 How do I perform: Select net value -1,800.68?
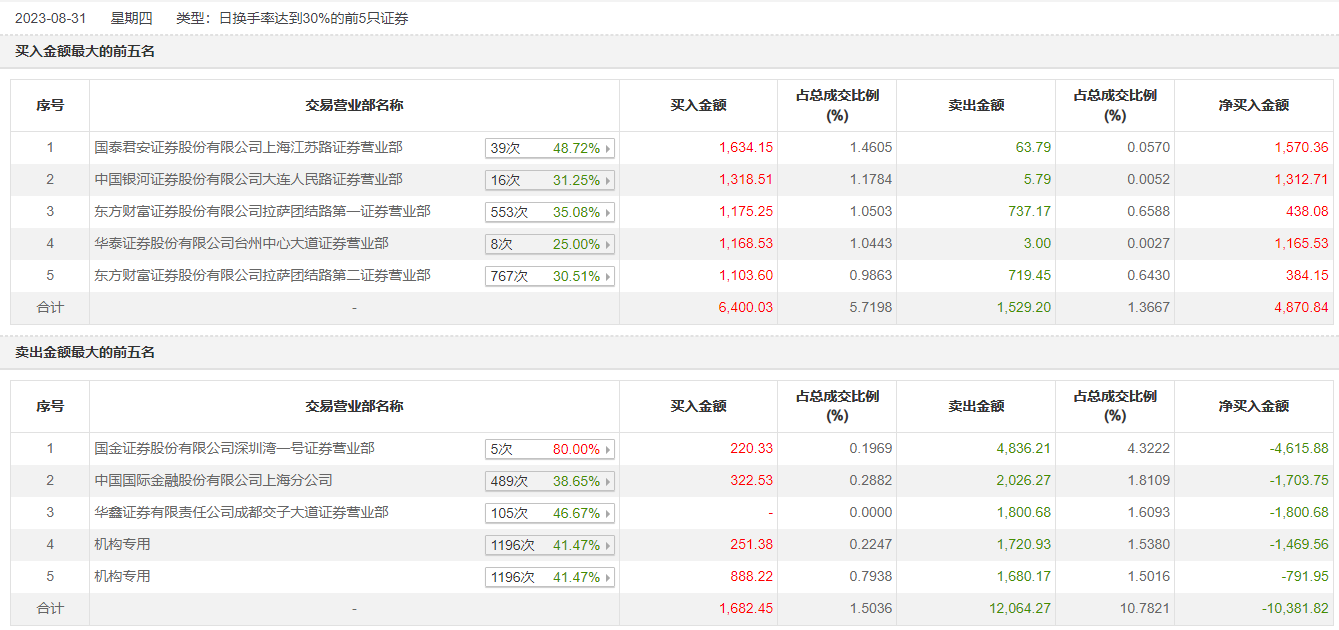(x=1299, y=513)
